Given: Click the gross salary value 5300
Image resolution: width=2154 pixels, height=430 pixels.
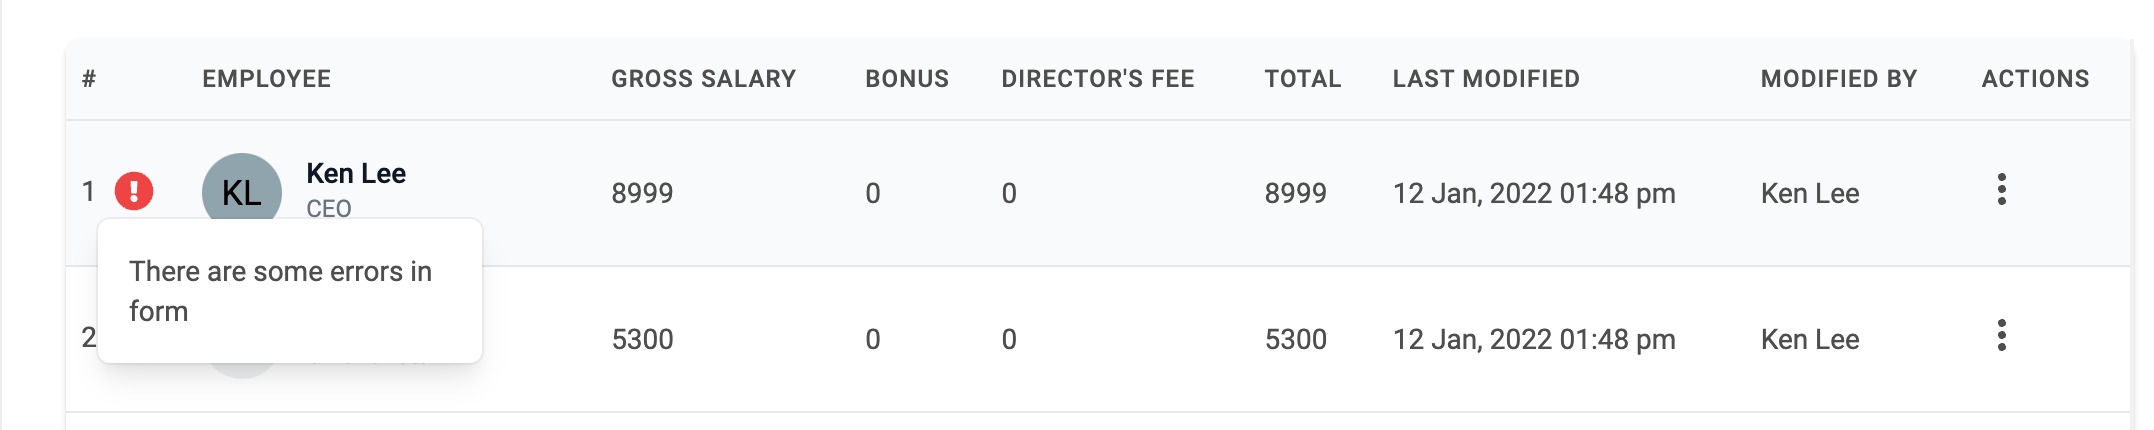Looking at the screenshot, I should (642, 339).
